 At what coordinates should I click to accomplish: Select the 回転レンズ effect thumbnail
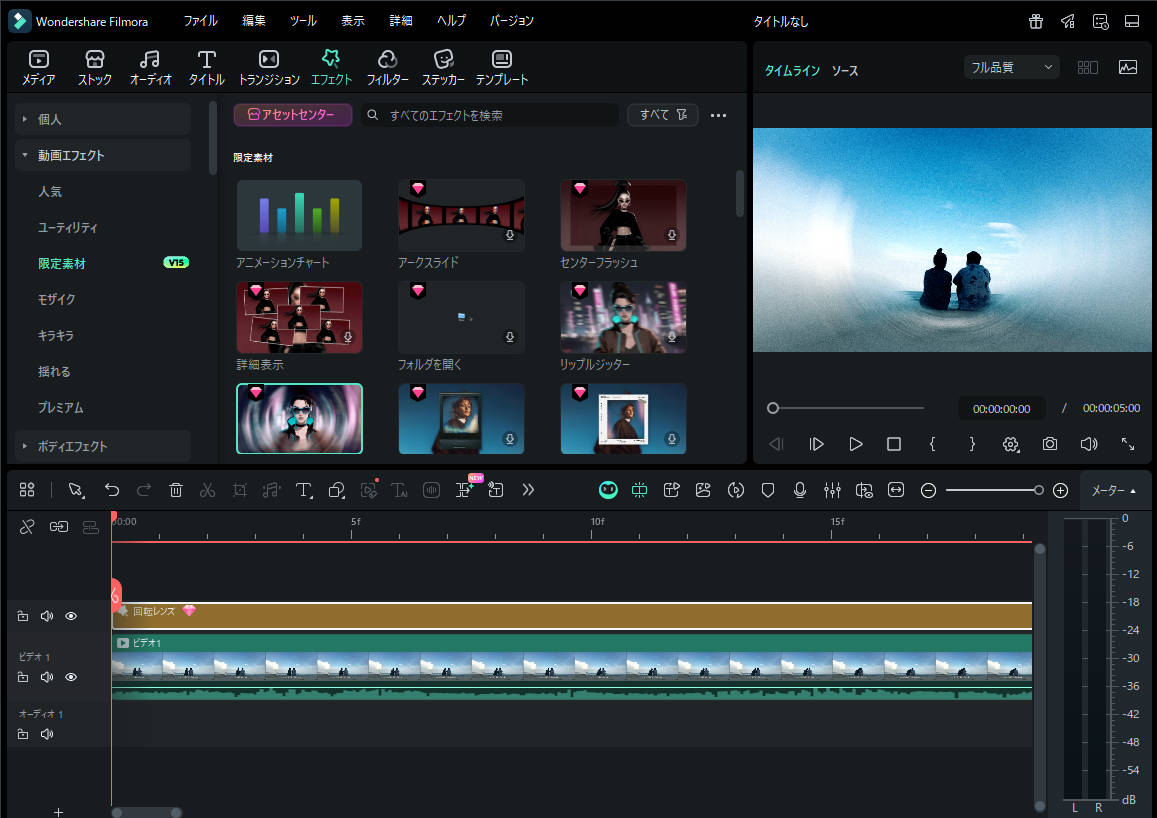tap(299, 418)
